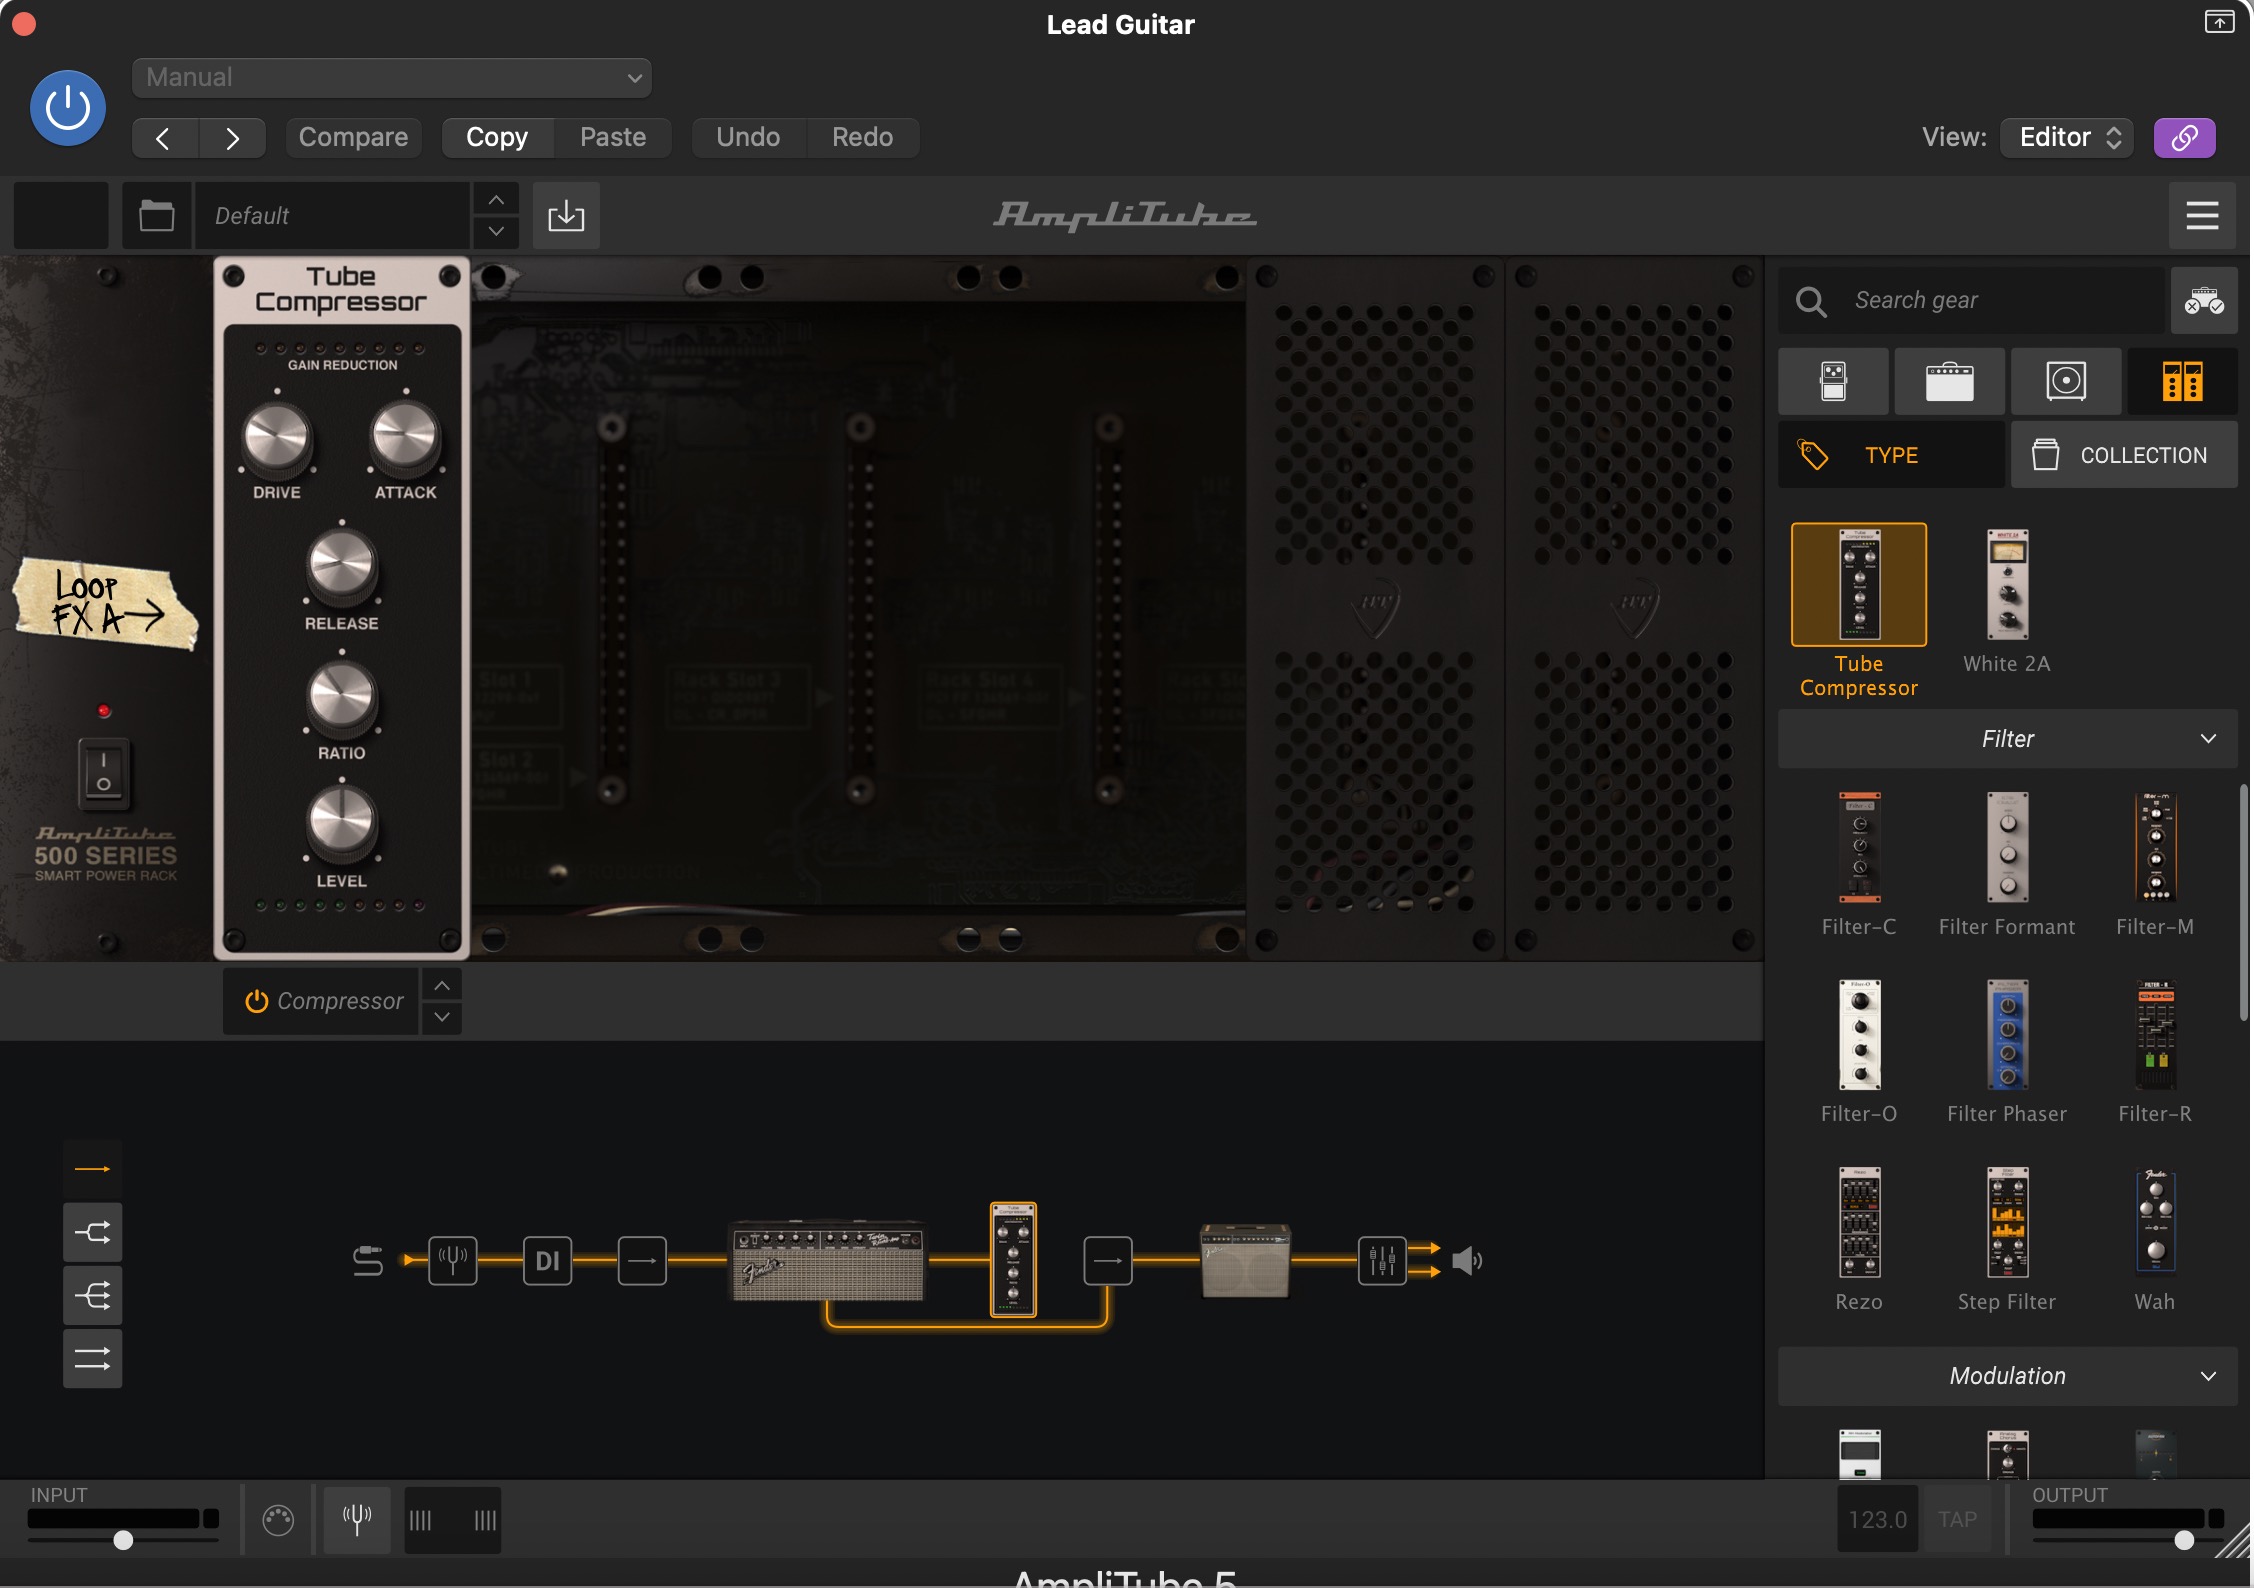
Task: Select the two-path split signal routing
Action: tap(92, 1232)
